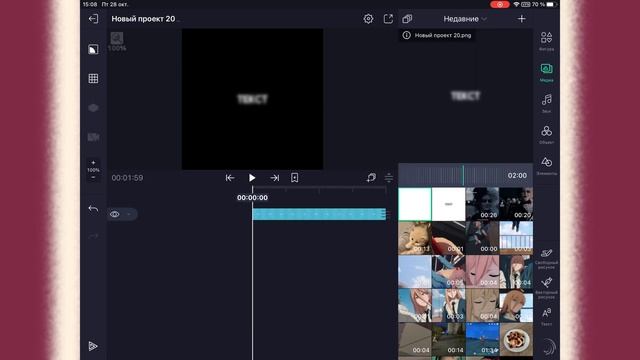
Task: Exit the project with the back arrow icon
Action: tap(93, 19)
